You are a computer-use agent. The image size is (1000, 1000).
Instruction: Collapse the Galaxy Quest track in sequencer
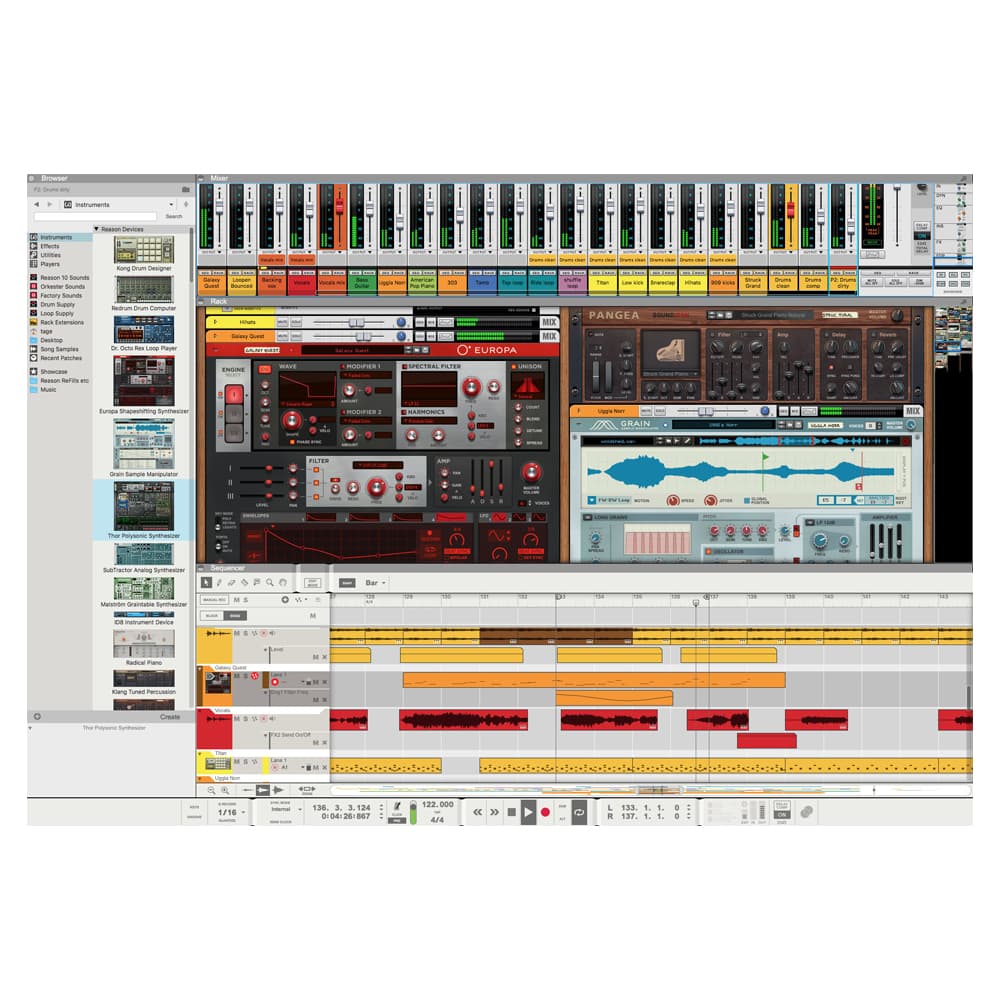200,668
